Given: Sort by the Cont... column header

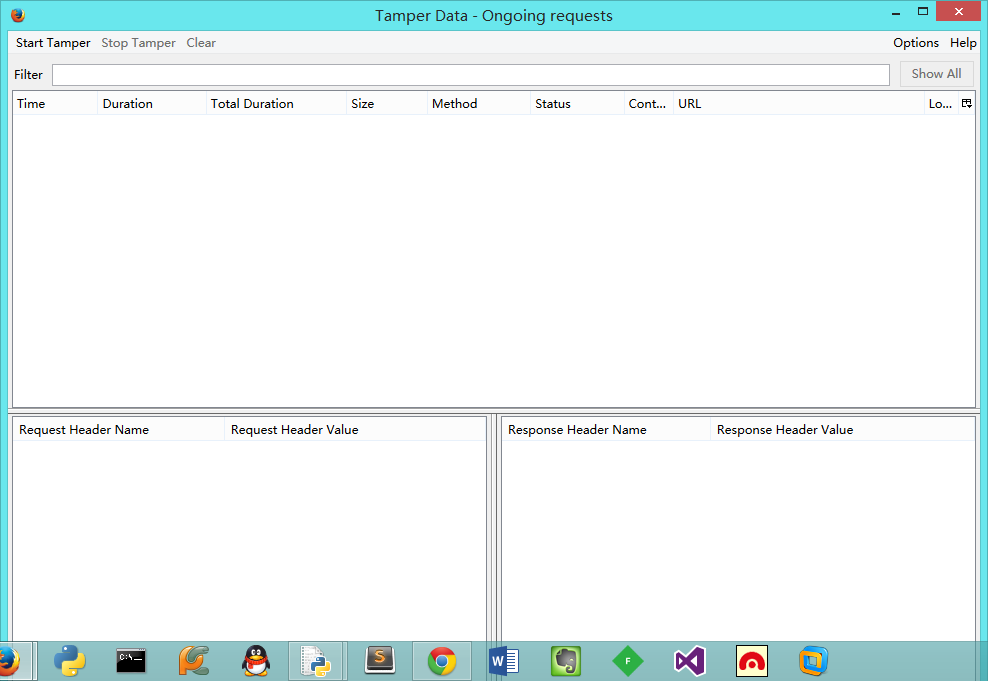Looking at the screenshot, I should point(648,103).
